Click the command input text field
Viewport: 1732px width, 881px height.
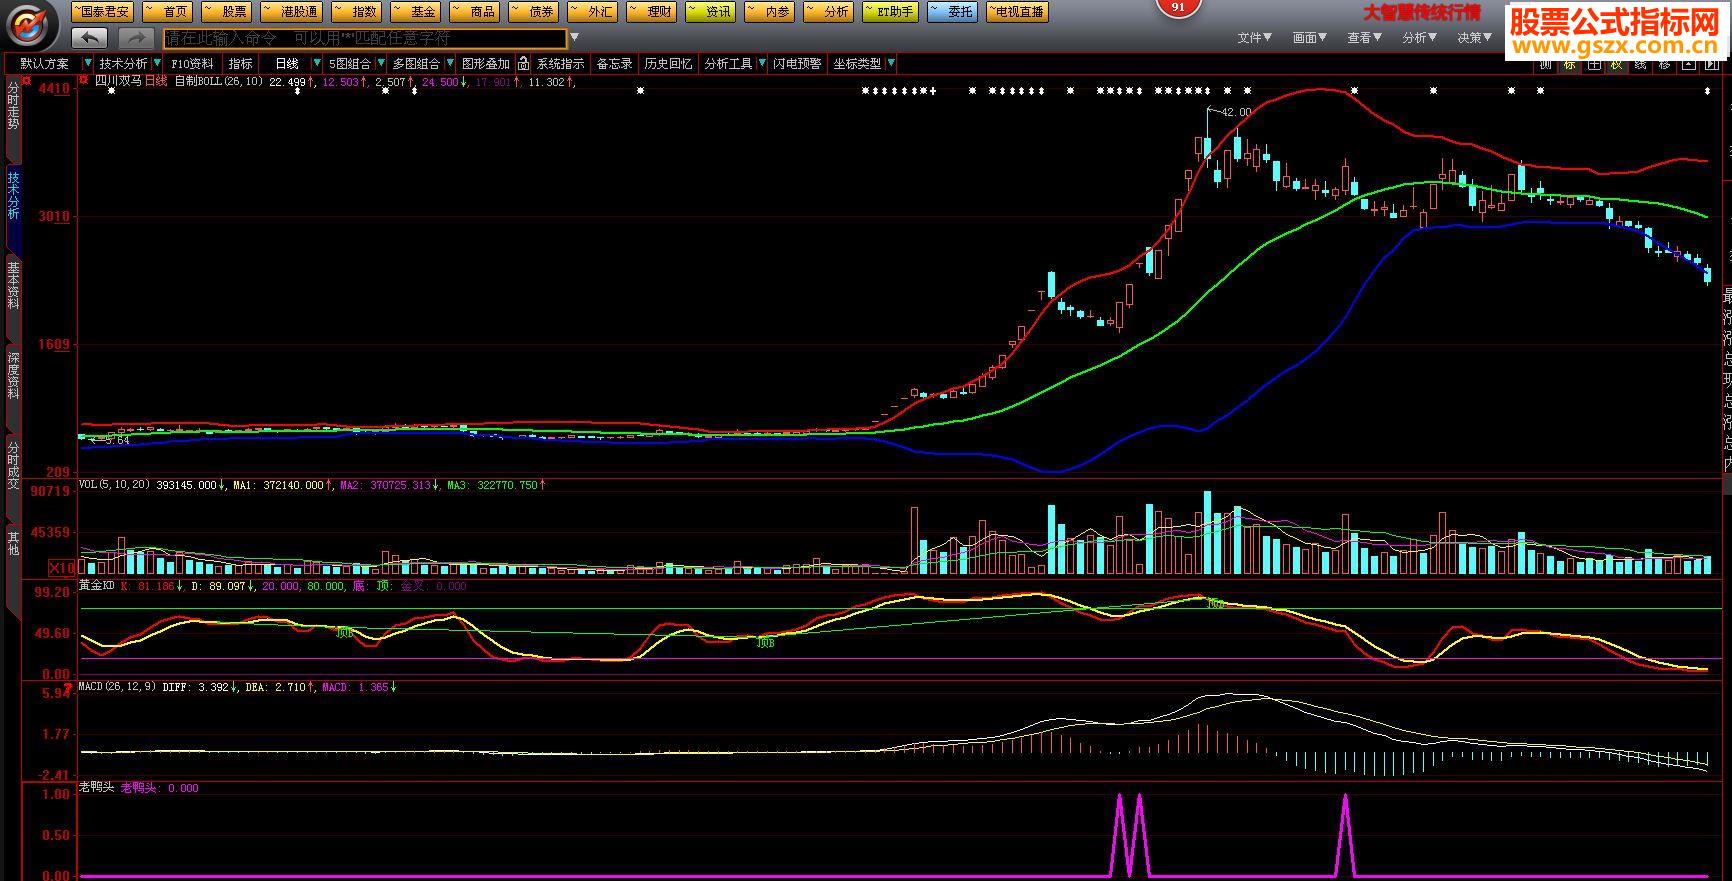tap(365, 38)
